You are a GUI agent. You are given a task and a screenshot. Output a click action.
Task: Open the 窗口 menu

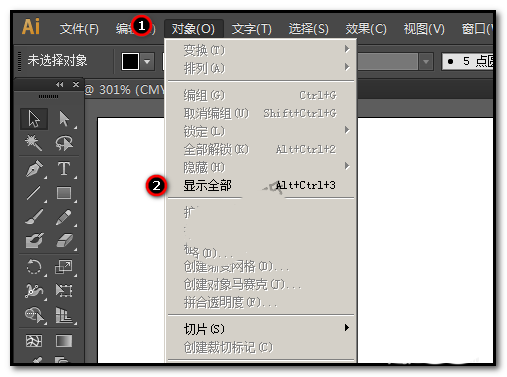pyautogui.click(x=477, y=29)
